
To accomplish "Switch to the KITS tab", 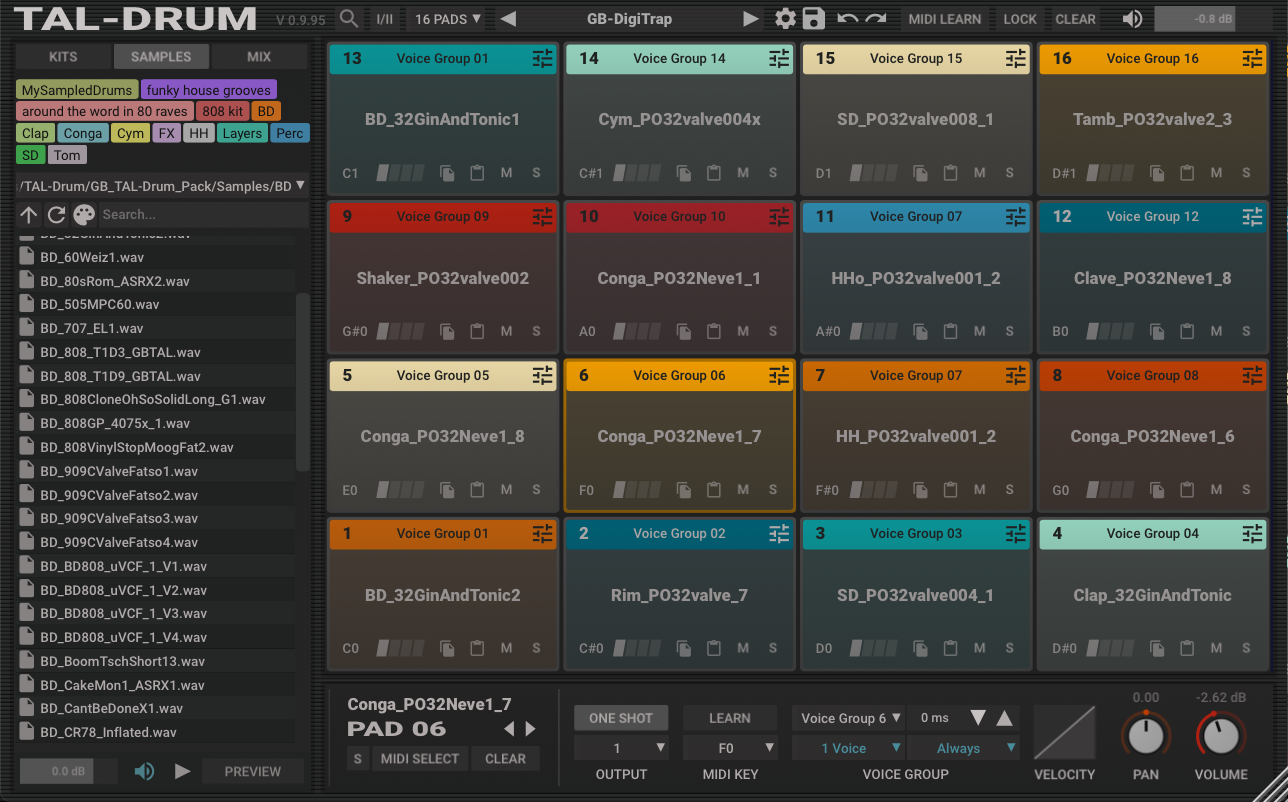I will [62, 57].
